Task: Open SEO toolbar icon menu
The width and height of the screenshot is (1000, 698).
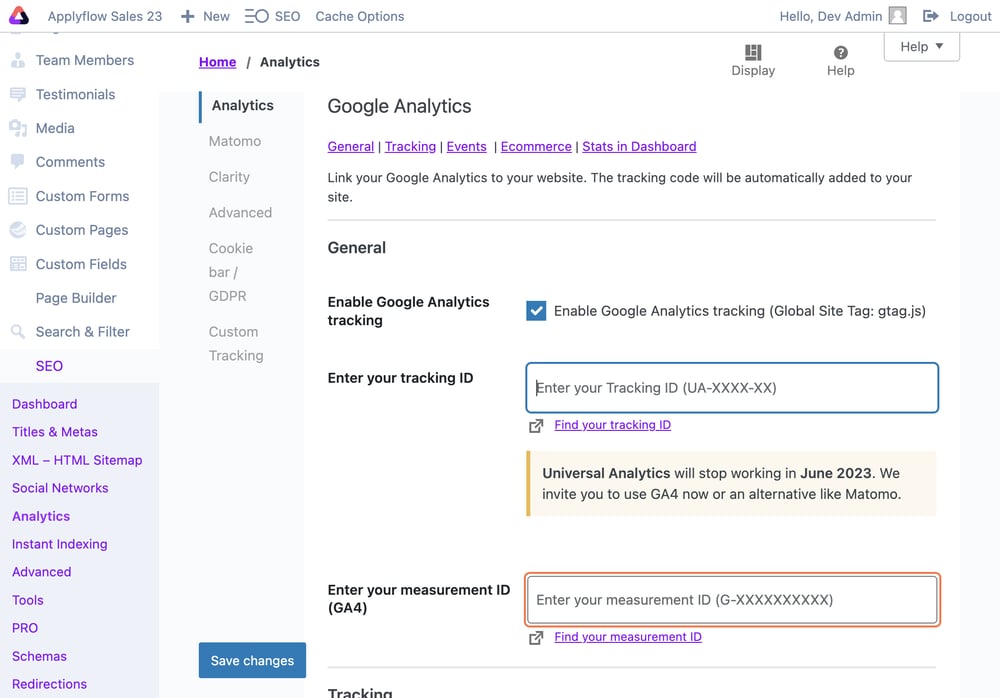Action: point(256,16)
